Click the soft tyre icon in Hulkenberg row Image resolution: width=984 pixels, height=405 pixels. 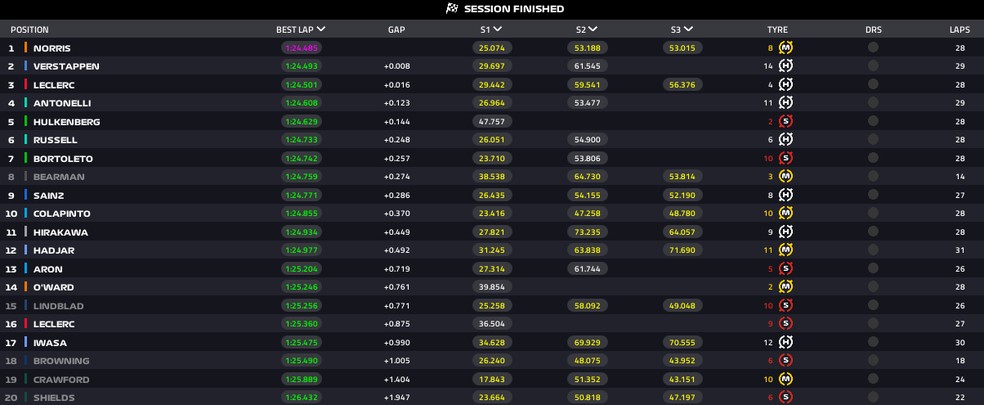(786, 121)
